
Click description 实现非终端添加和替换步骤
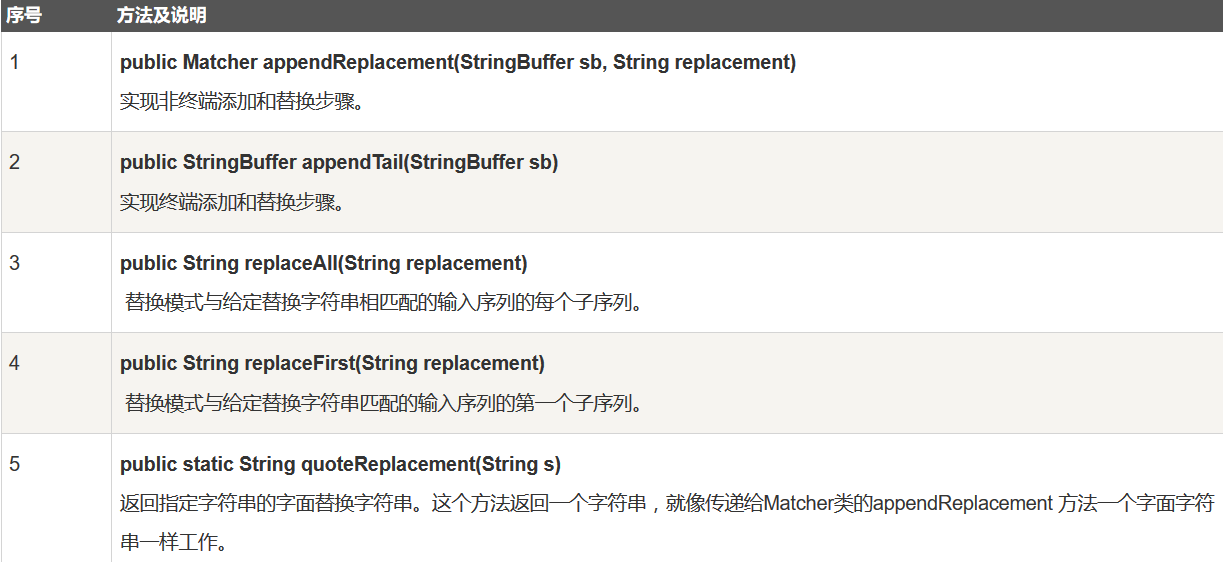coord(242,102)
